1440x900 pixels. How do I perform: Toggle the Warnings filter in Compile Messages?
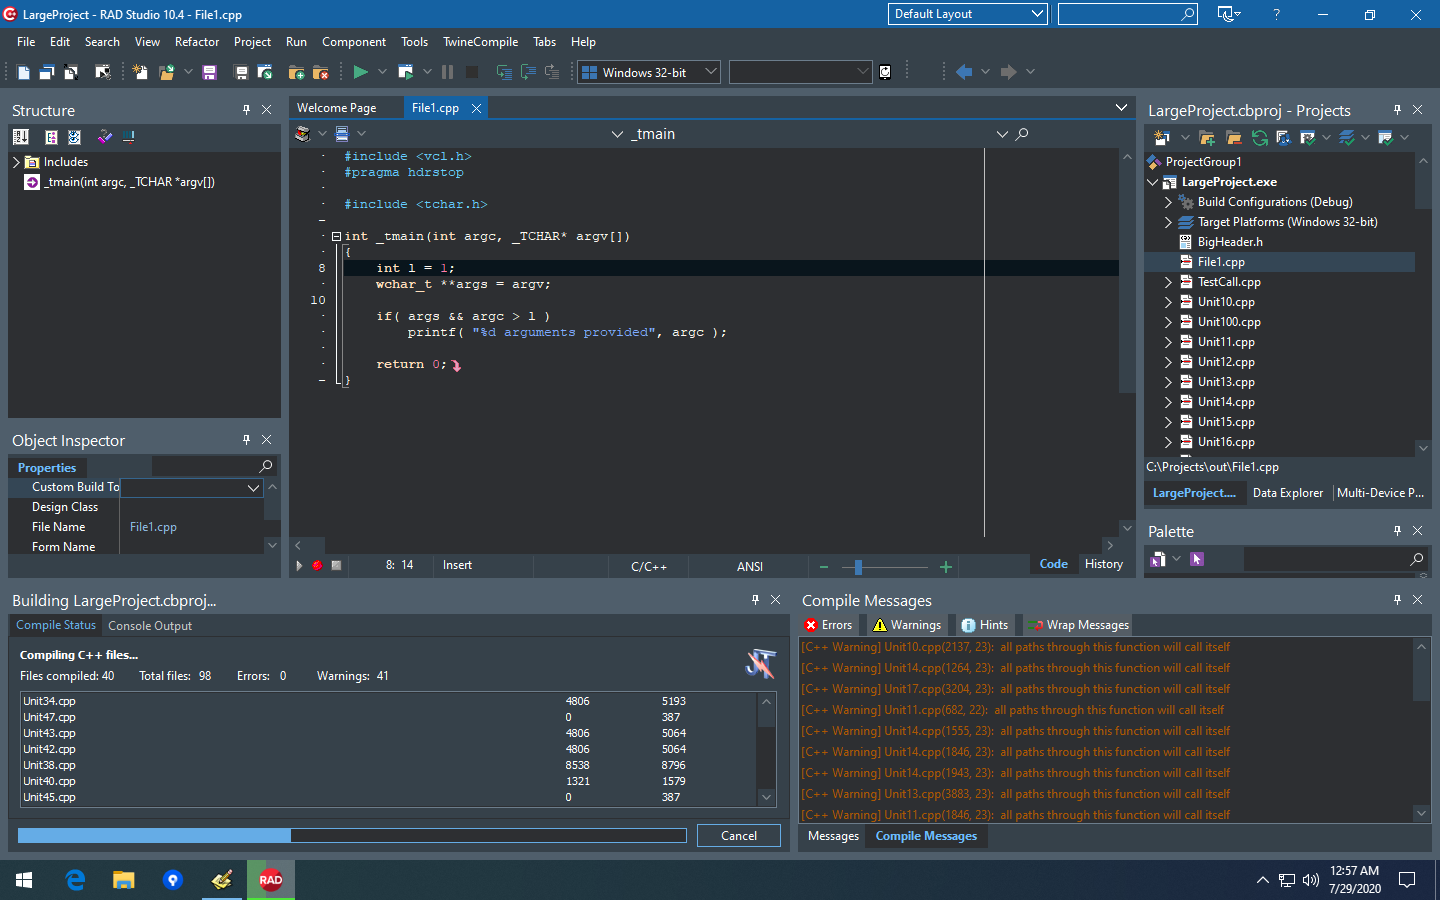906,625
